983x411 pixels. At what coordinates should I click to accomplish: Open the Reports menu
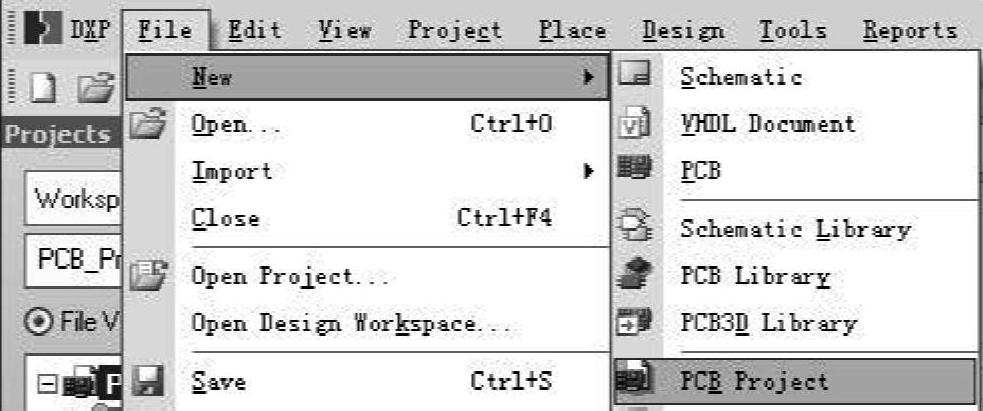click(910, 29)
